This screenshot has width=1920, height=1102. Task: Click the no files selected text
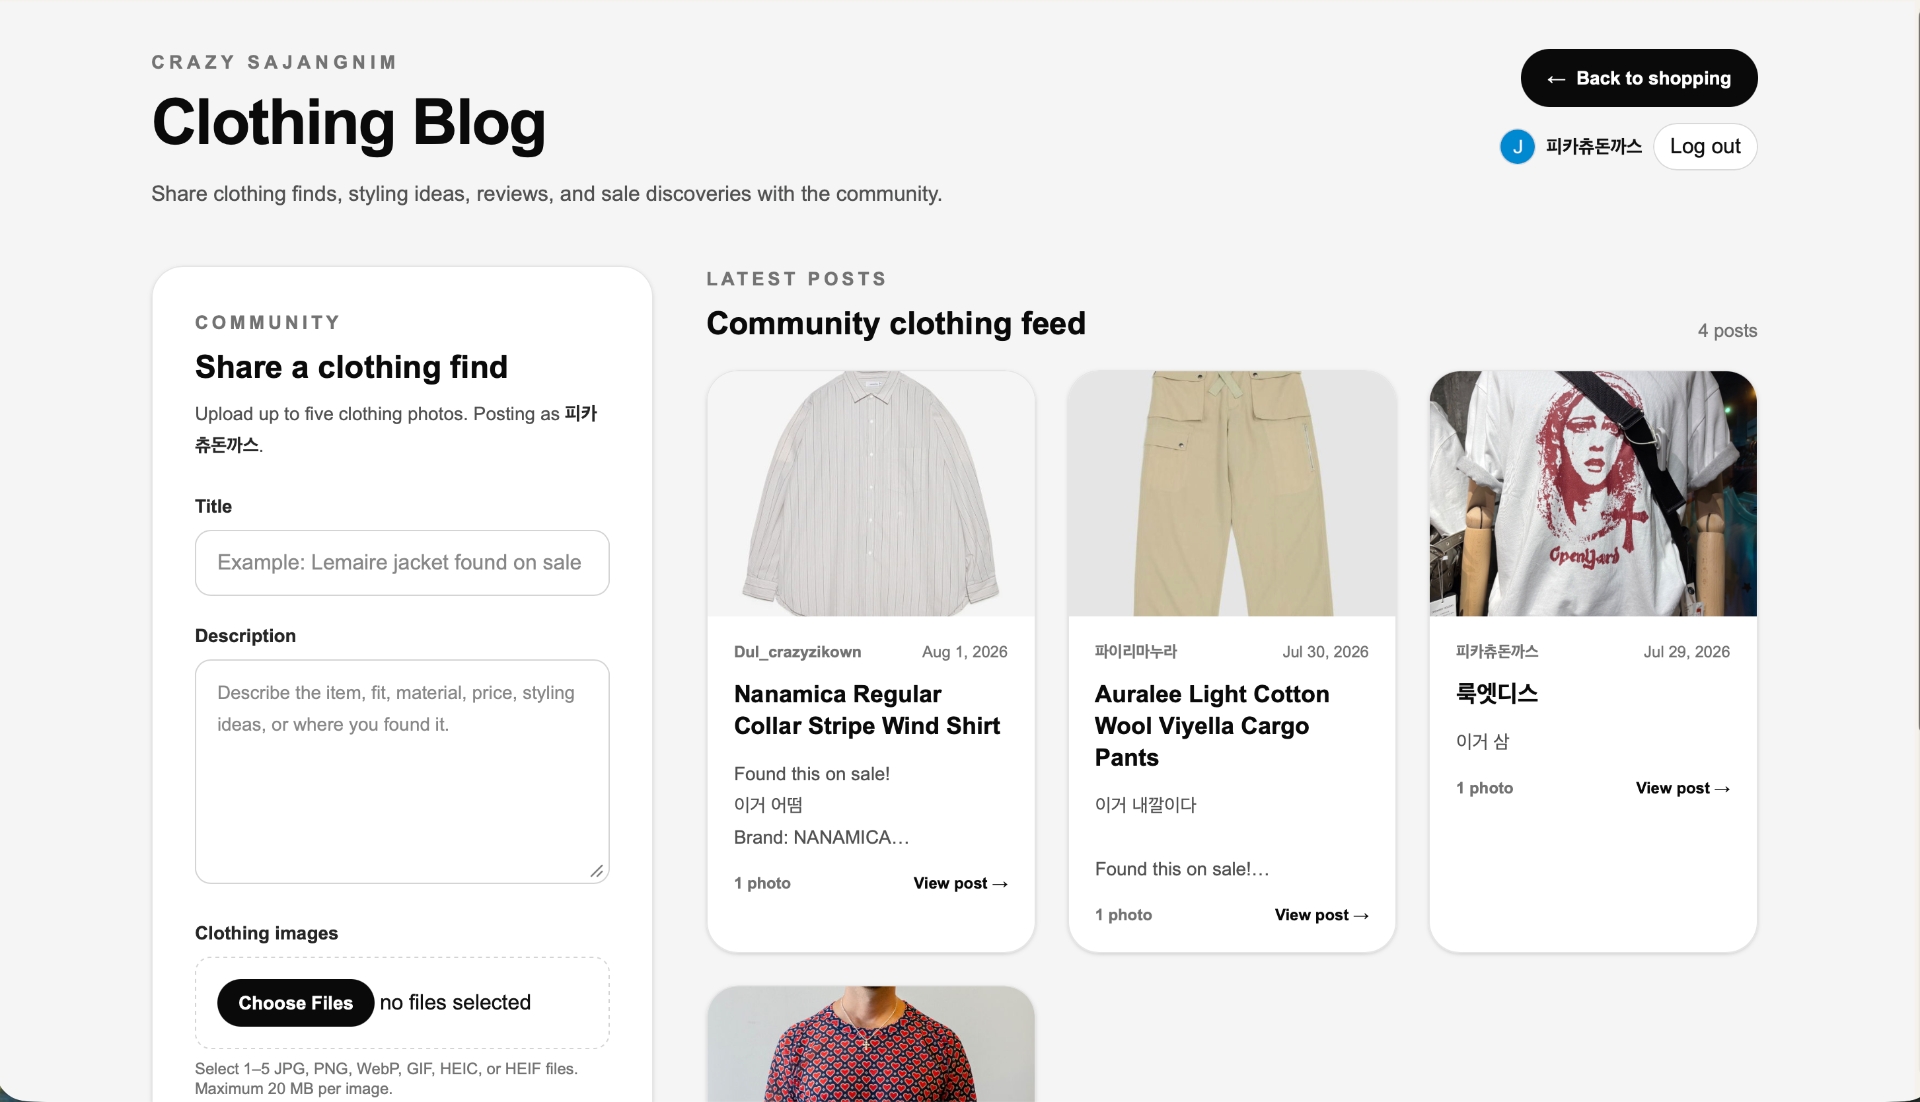(x=455, y=1003)
